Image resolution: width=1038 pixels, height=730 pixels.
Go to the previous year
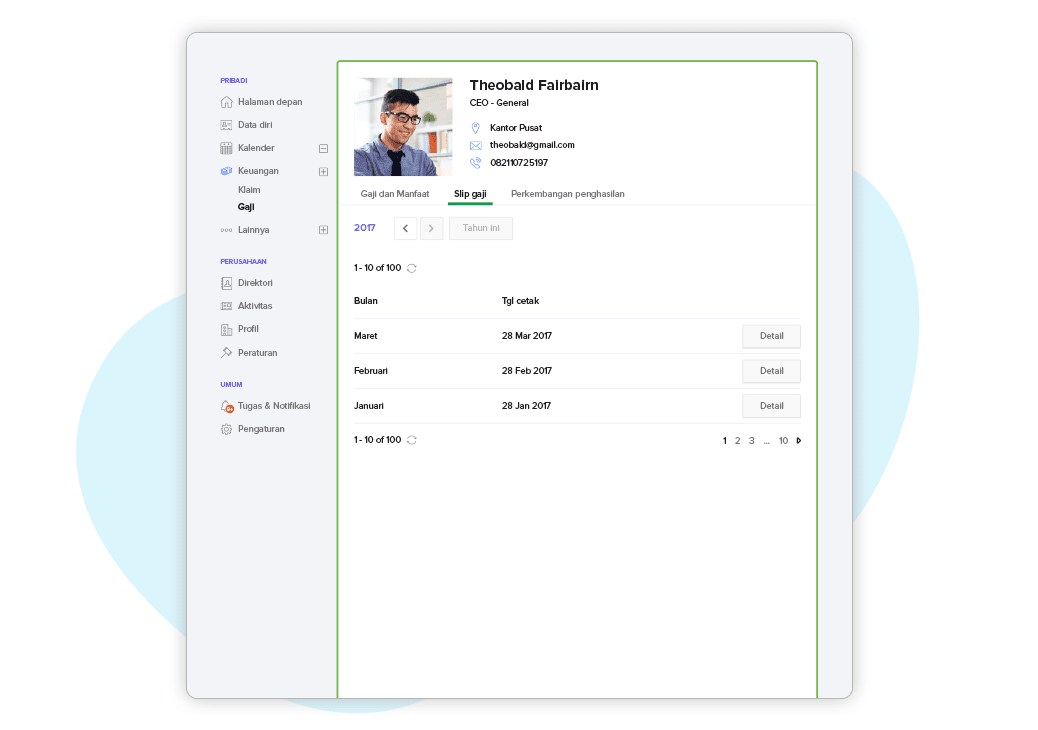coord(405,228)
